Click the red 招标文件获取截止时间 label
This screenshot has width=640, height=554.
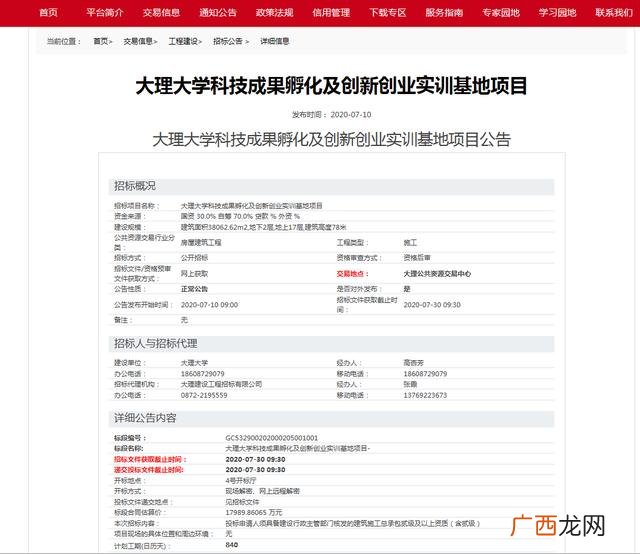click(x=150, y=459)
